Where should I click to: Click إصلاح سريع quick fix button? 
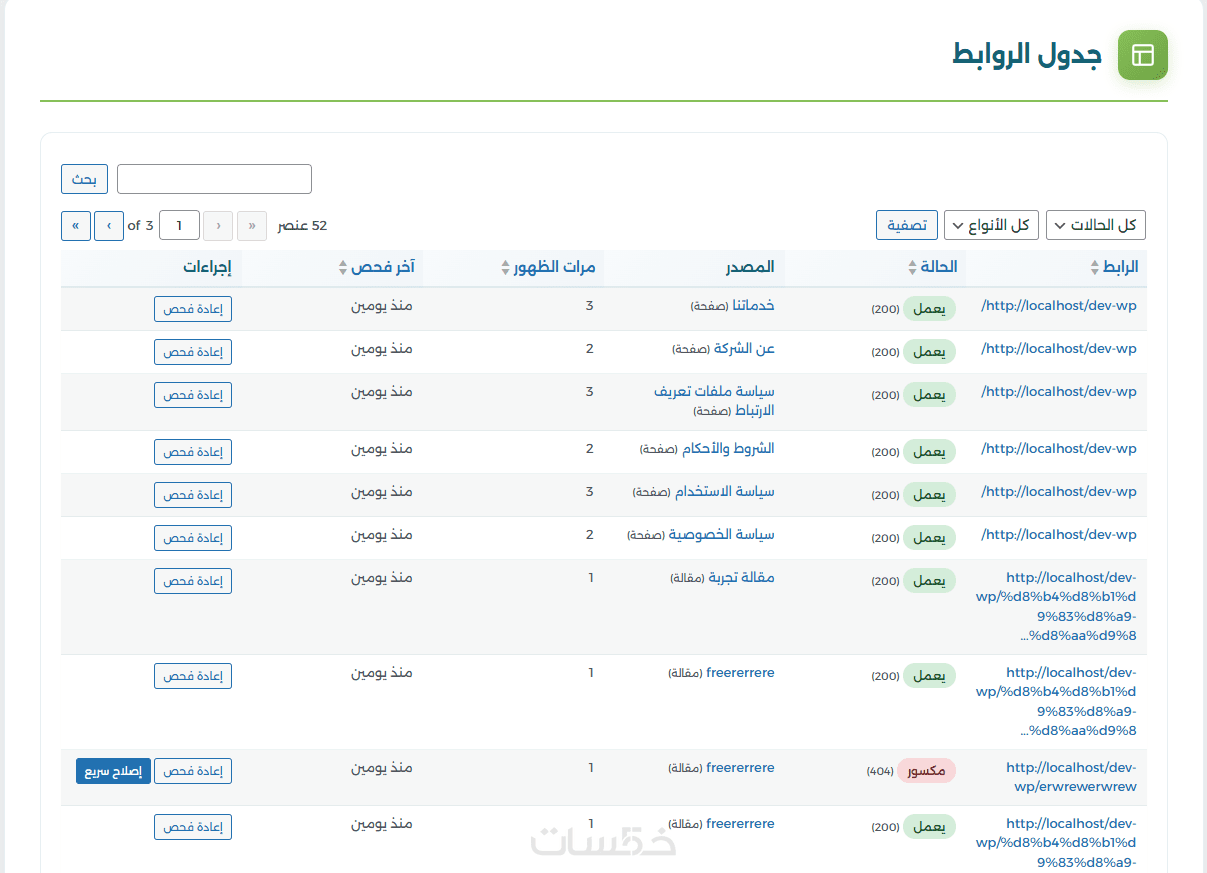point(113,771)
